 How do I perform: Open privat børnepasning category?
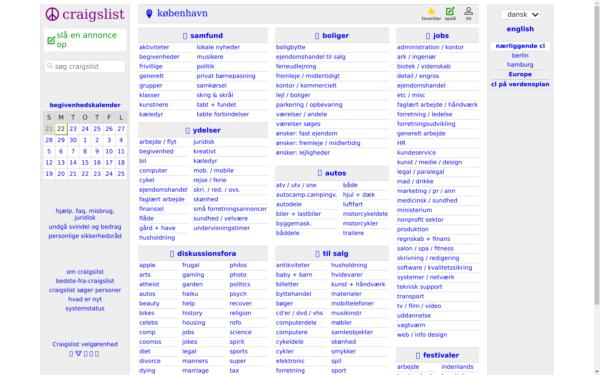click(x=226, y=76)
